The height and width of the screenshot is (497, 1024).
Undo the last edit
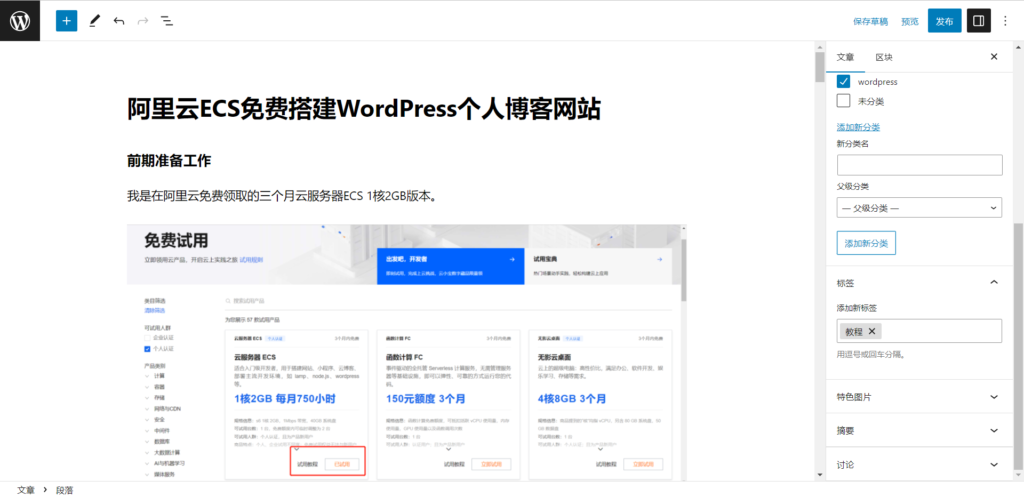point(119,21)
